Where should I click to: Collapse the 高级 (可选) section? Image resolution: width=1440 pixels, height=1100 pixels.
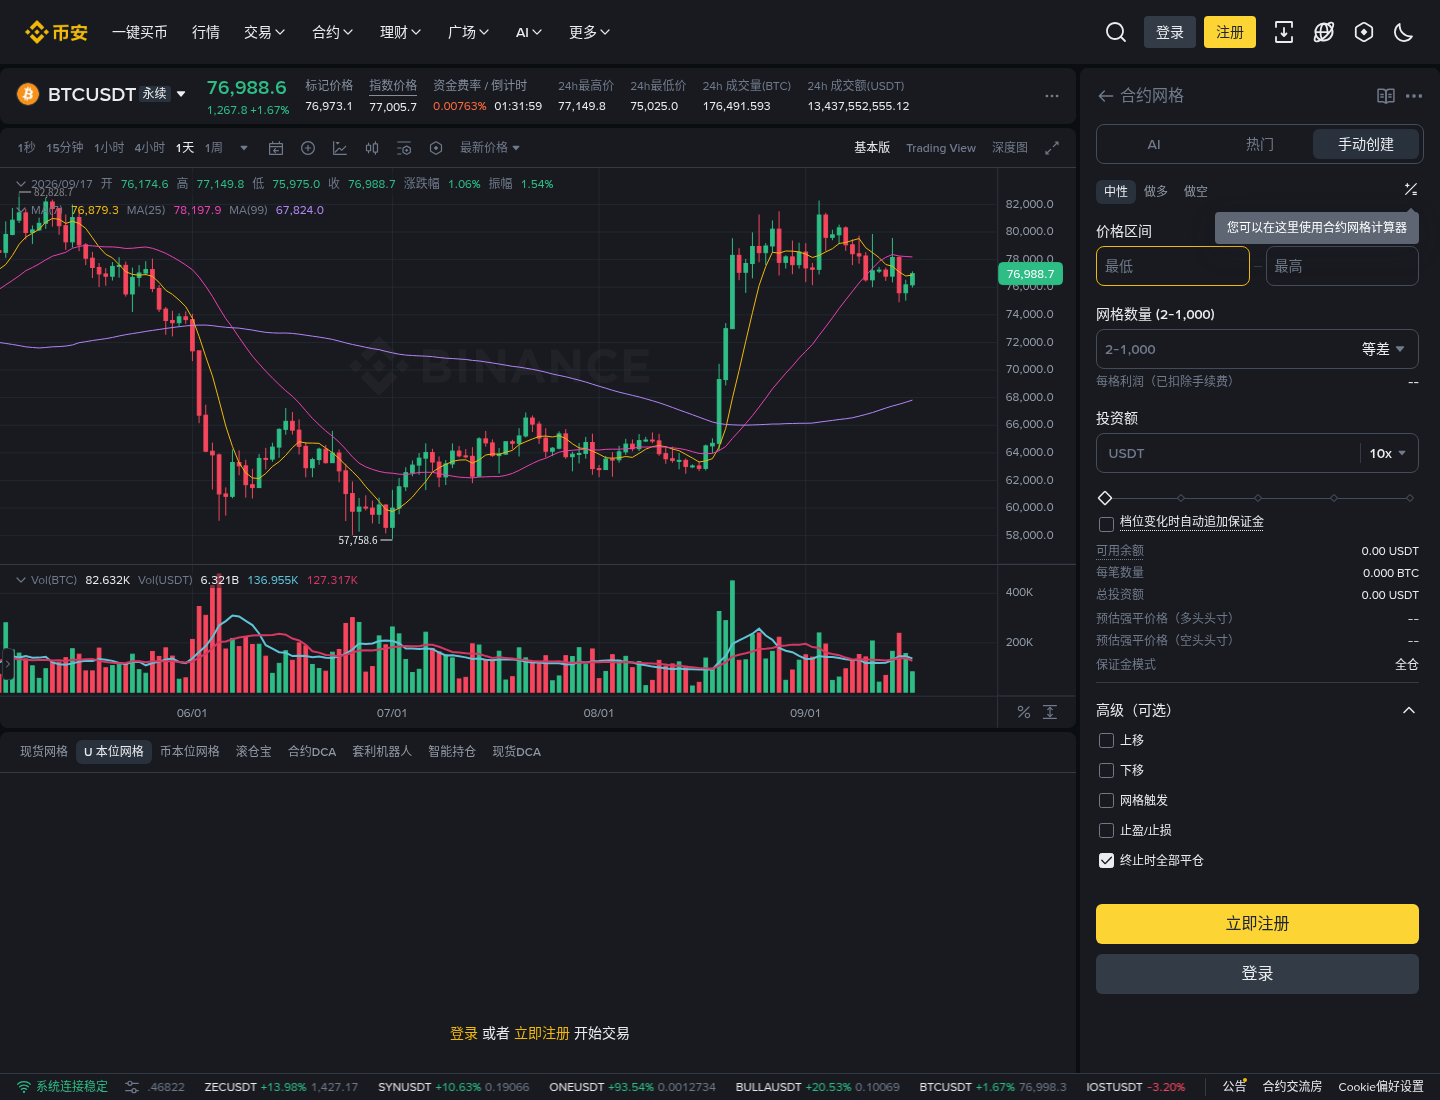coord(1409,710)
